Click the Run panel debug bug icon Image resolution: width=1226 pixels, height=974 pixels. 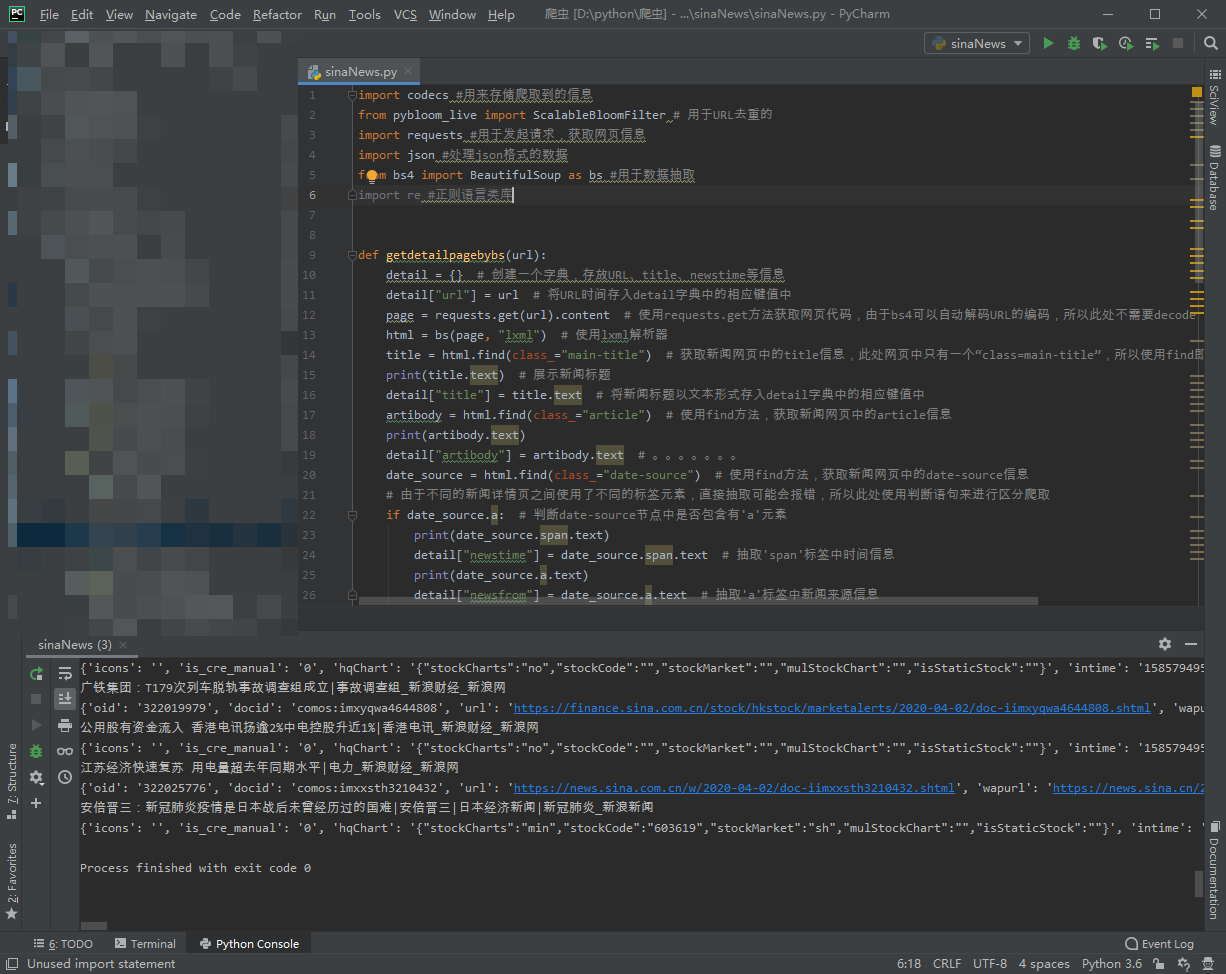[36, 751]
